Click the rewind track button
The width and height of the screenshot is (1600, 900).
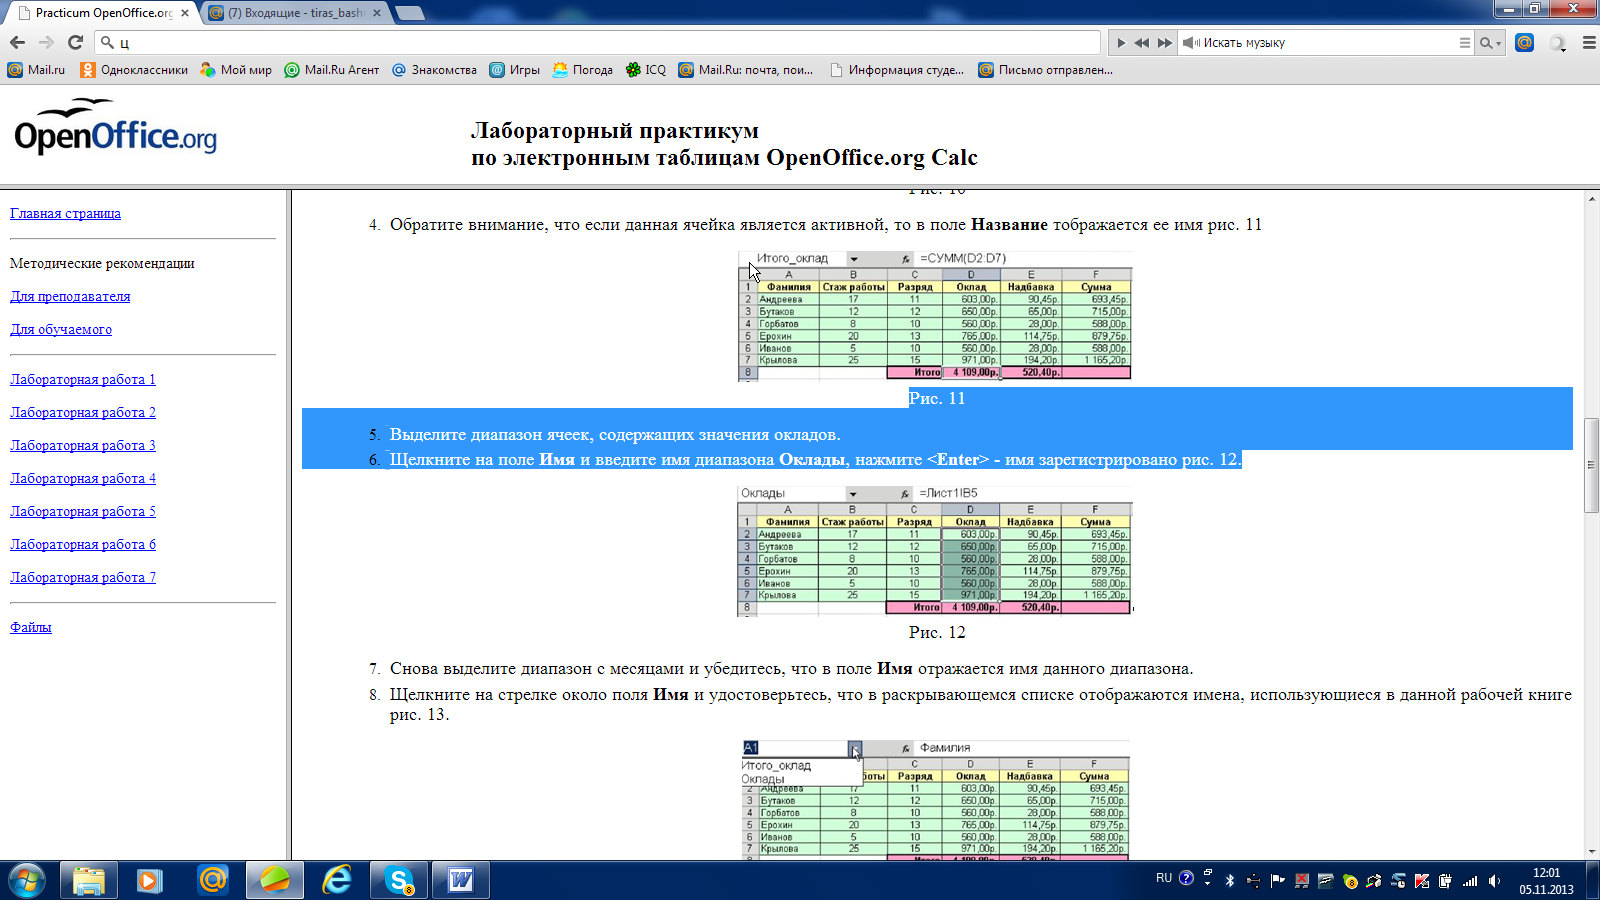click(x=1142, y=43)
